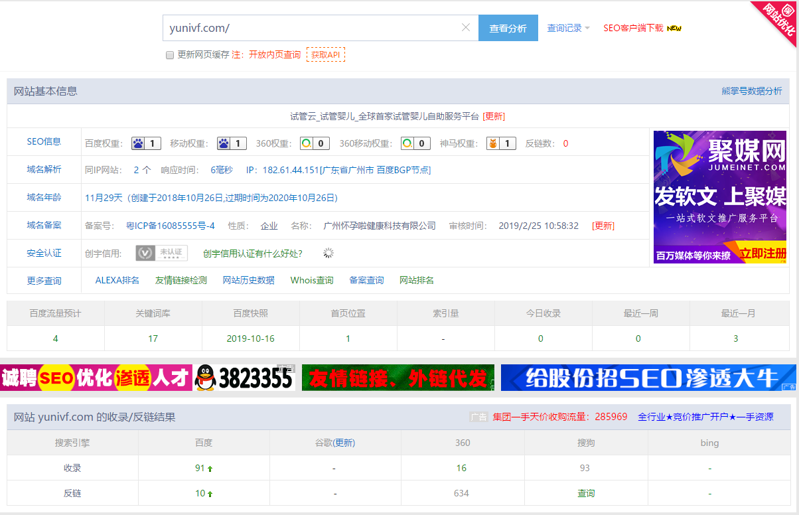
Task: Click the green arrow next to 91
Action: 210,469
